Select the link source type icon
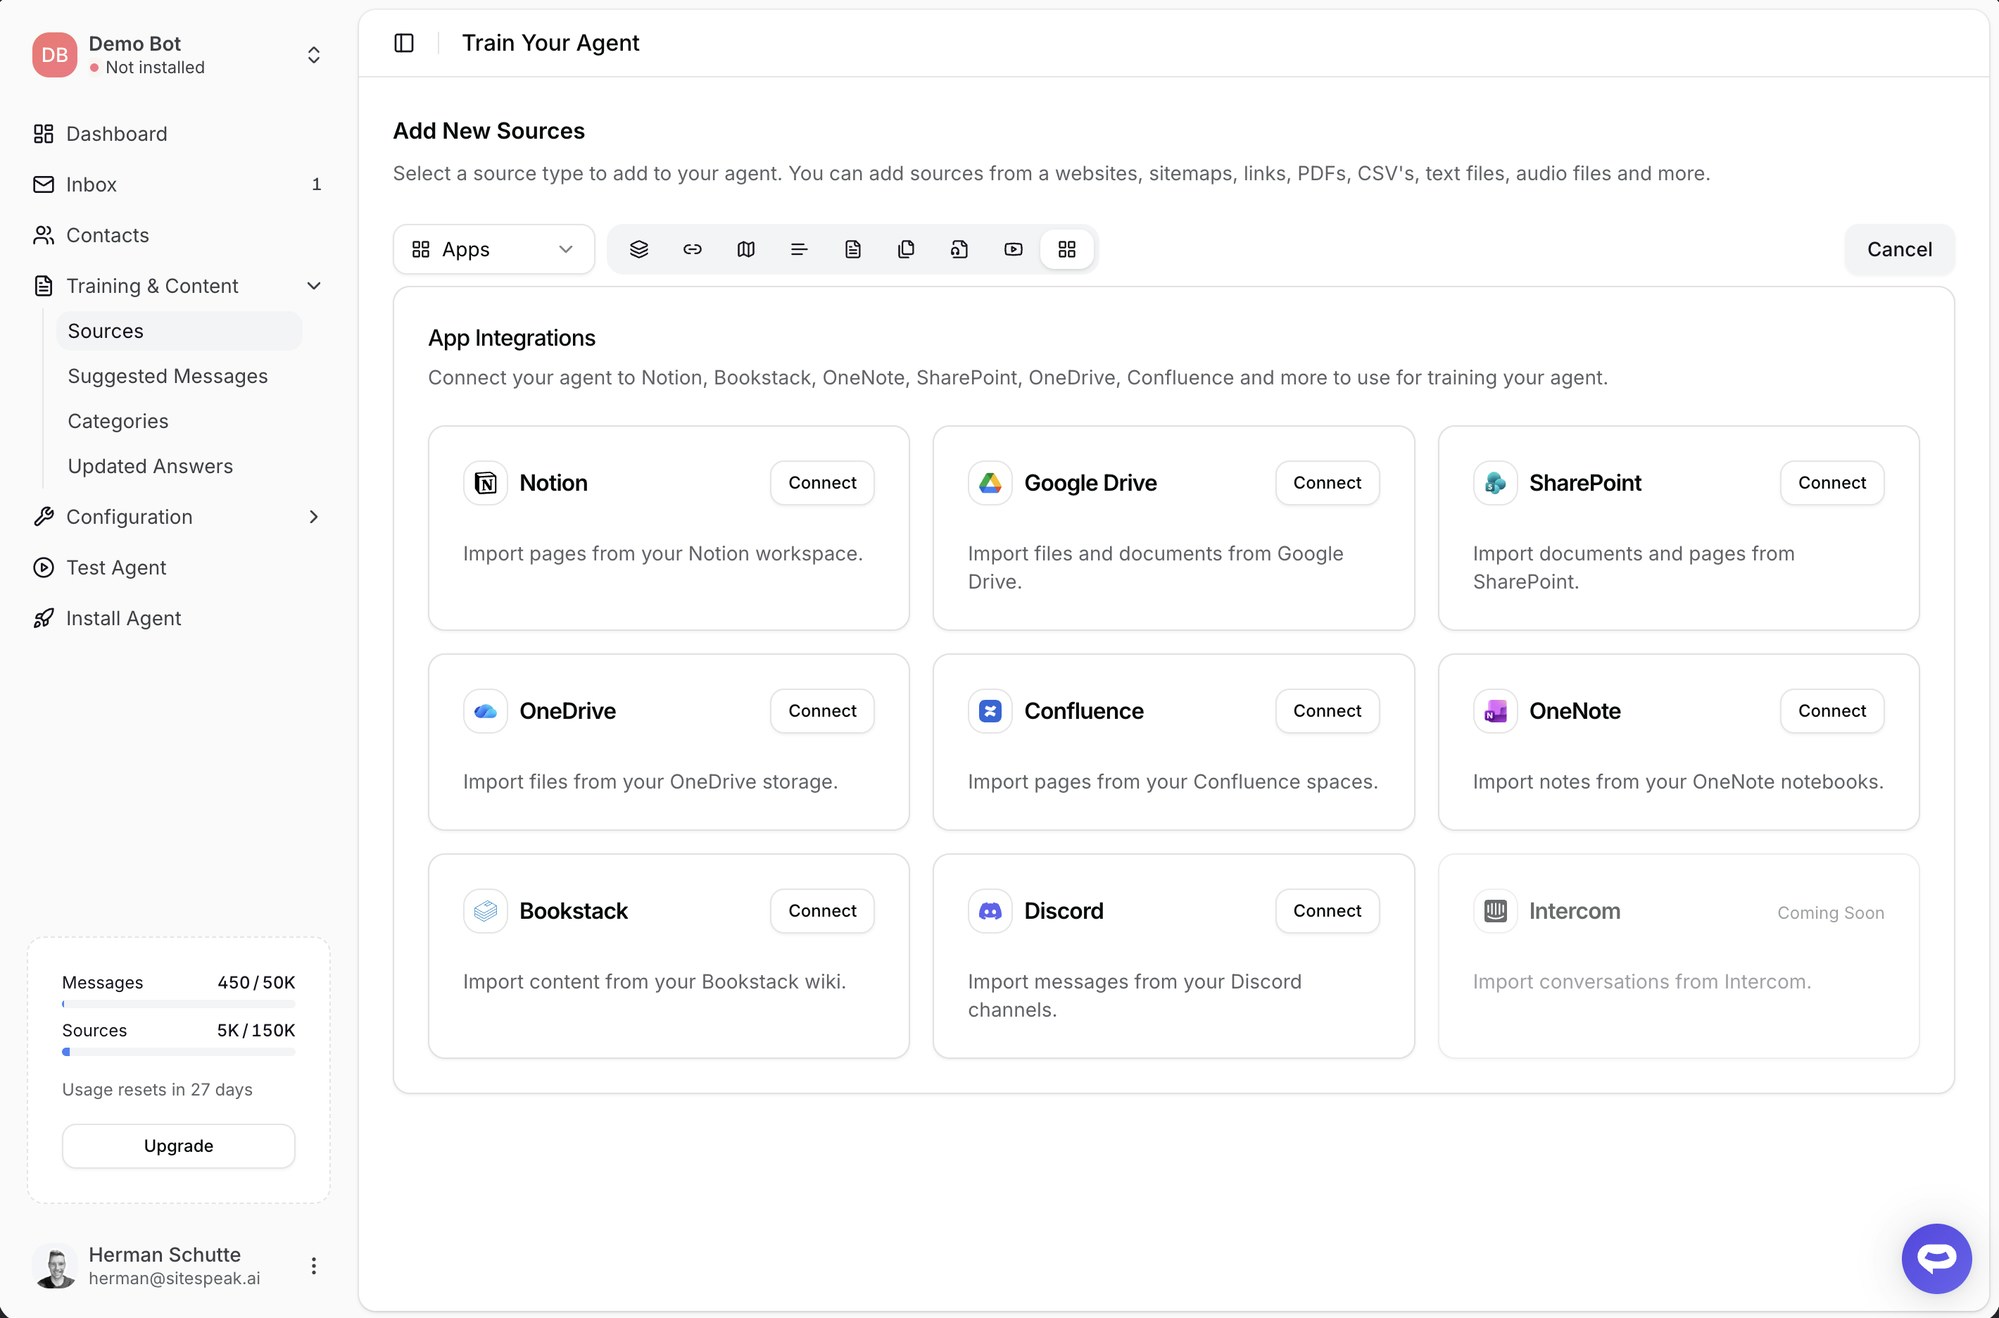The image size is (1999, 1318). click(692, 249)
